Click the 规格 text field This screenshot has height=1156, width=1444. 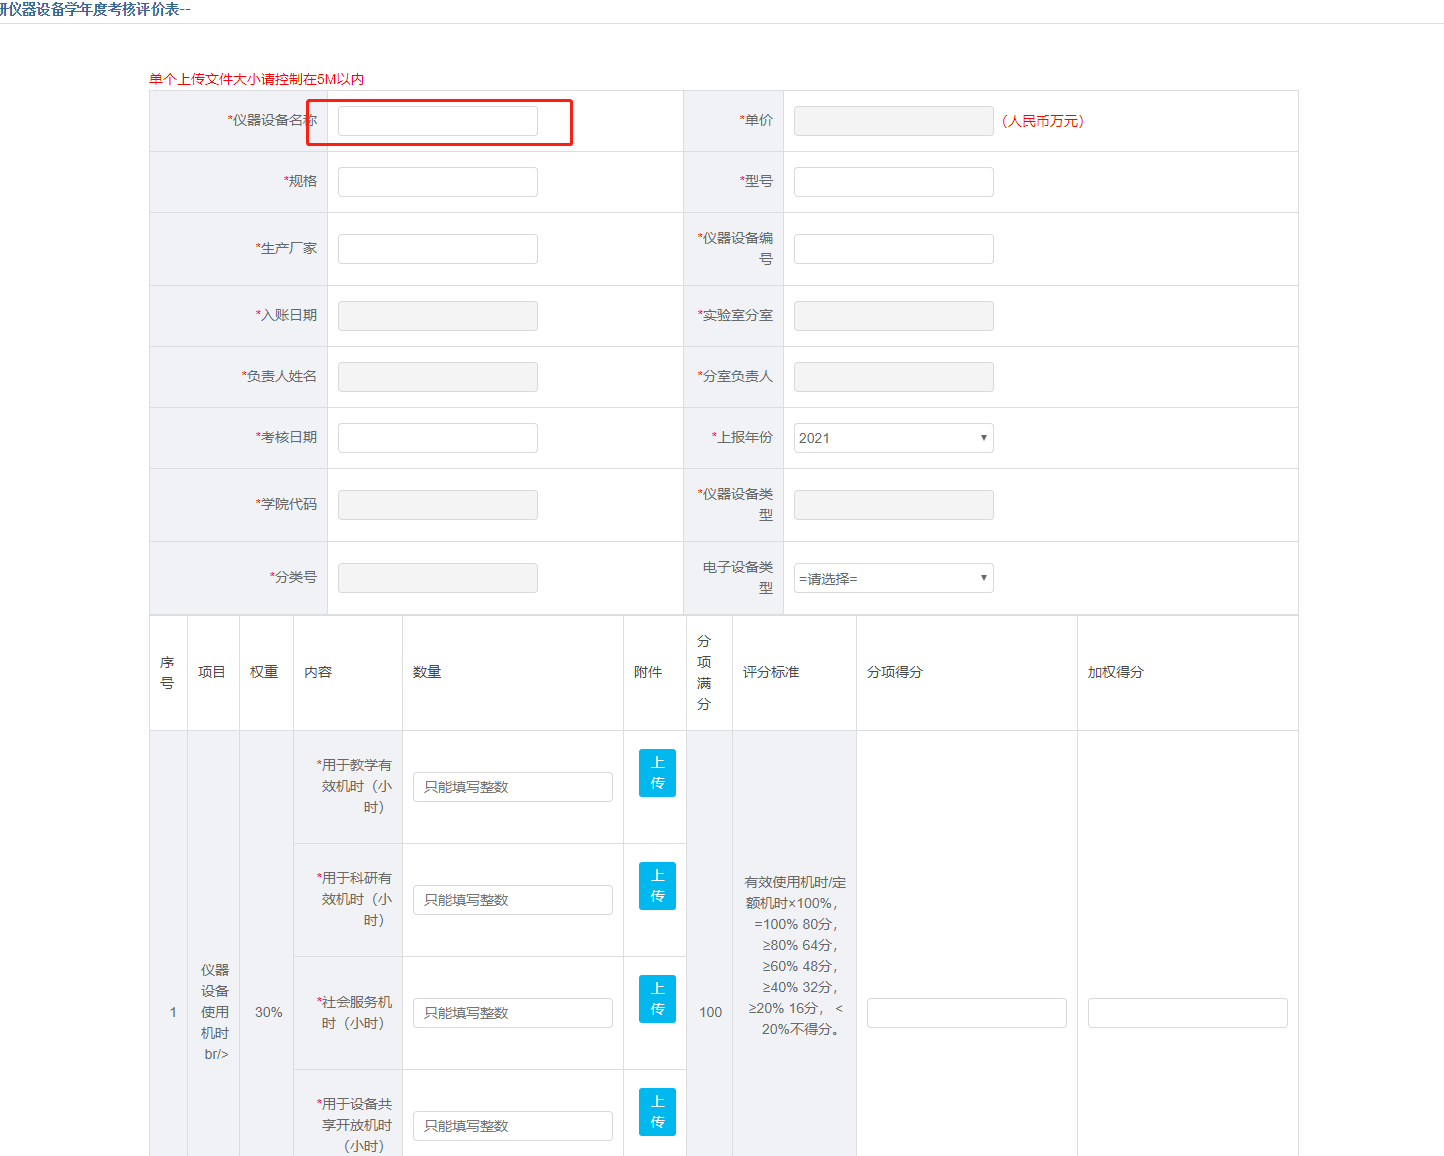pyautogui.click(x=437, y=182)
